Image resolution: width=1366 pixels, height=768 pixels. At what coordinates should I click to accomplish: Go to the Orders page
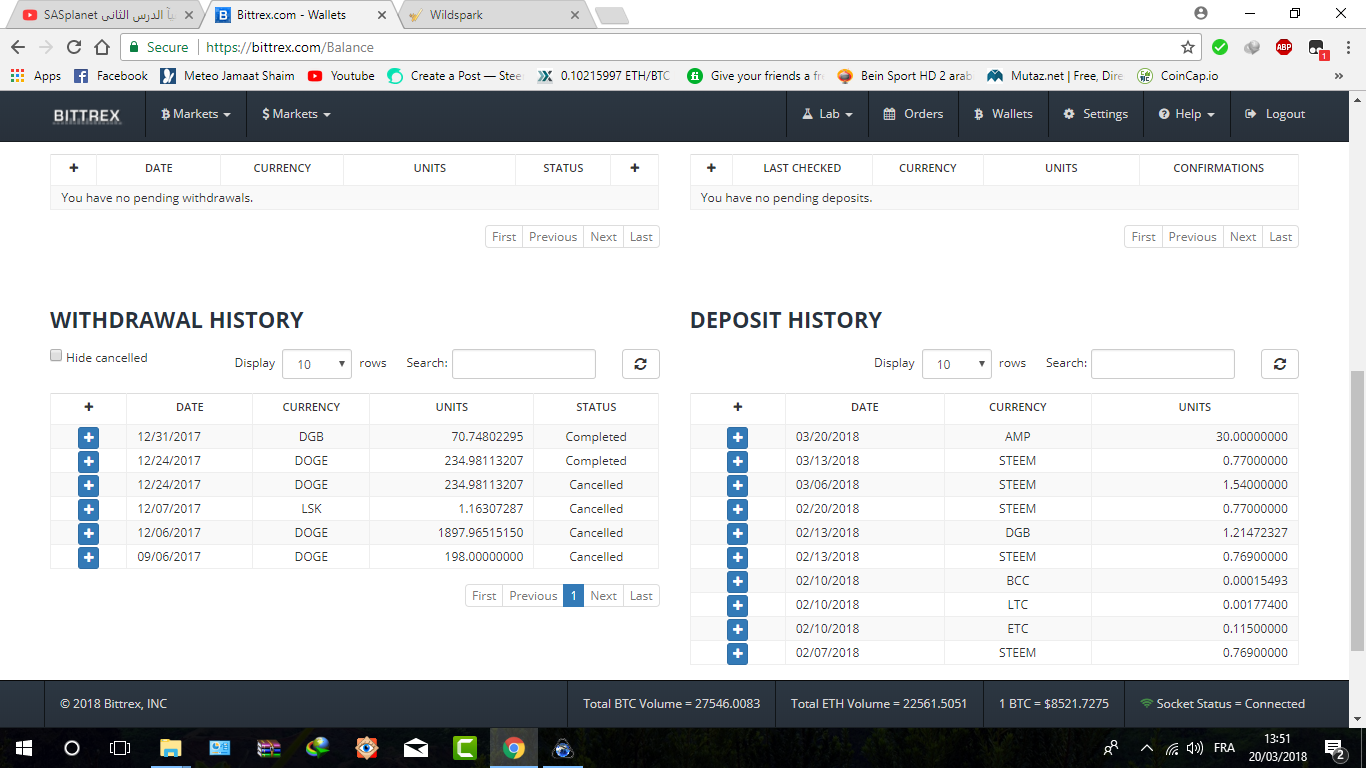(913, 114)
